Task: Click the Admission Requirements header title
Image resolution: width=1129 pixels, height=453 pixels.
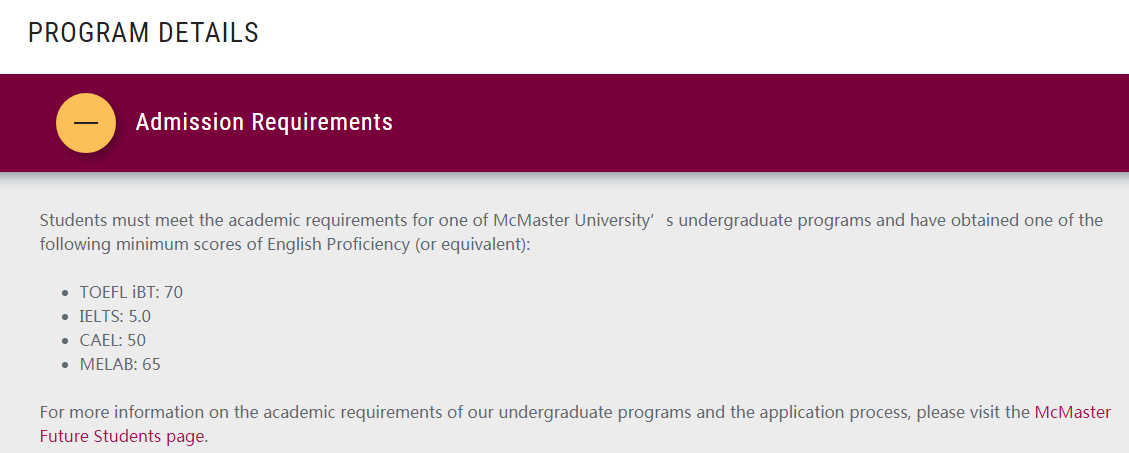Action: tap(264, 123)
